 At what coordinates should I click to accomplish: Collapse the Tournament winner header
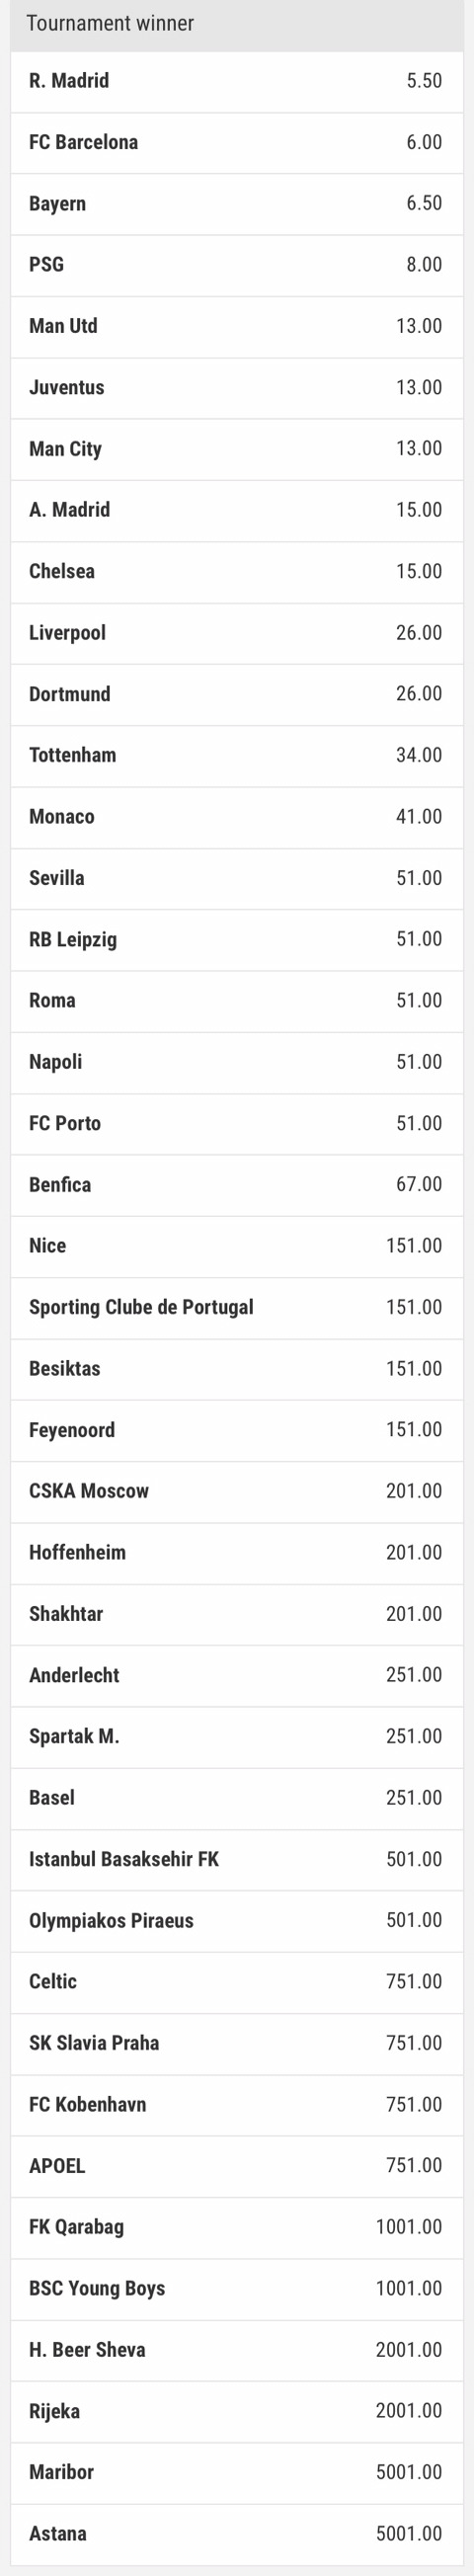237,24
